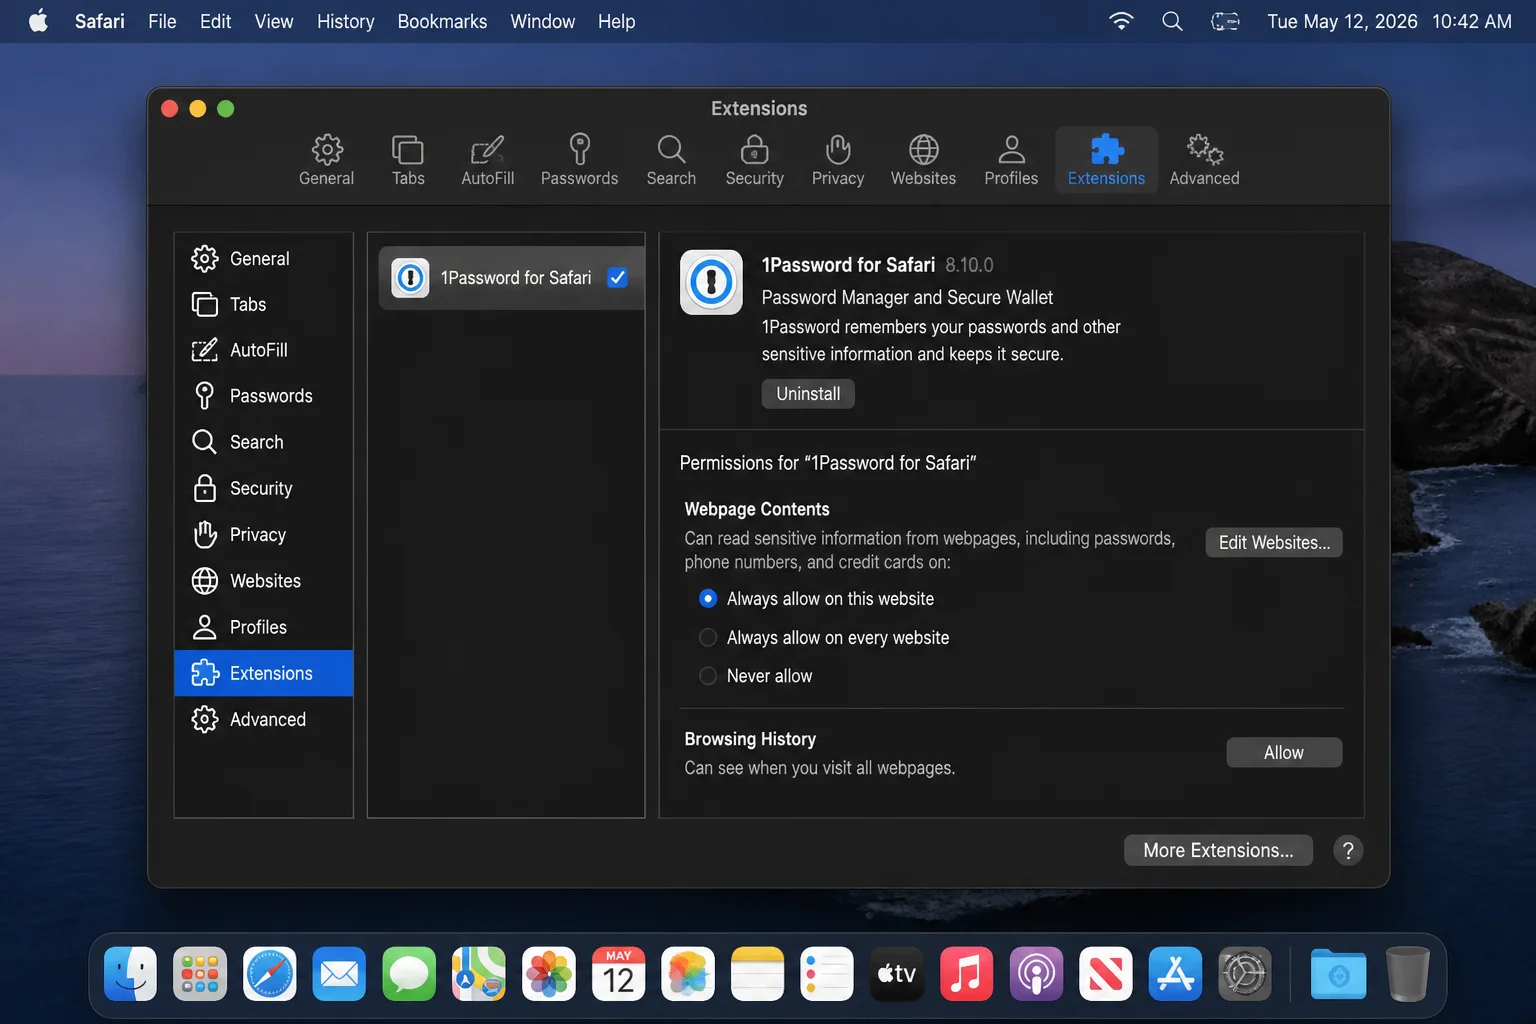
Task: Click the help question mark button
Action: pyautogui.click(x=1348, y=850)
